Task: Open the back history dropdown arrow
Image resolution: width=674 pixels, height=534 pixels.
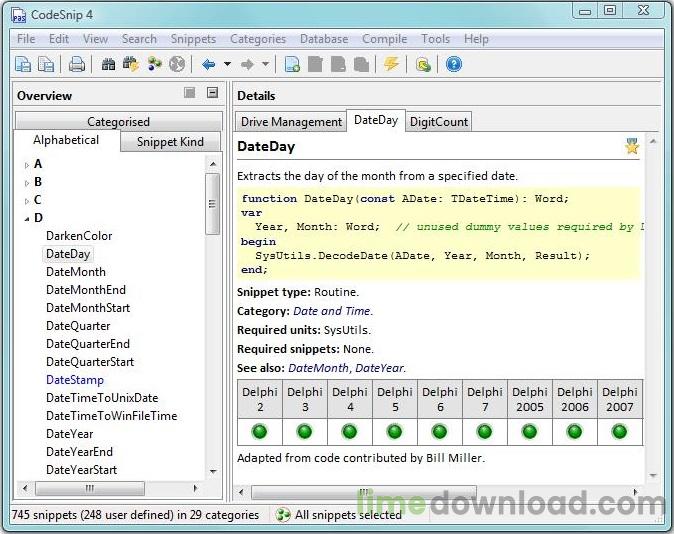Action: (x=227, y=64)
